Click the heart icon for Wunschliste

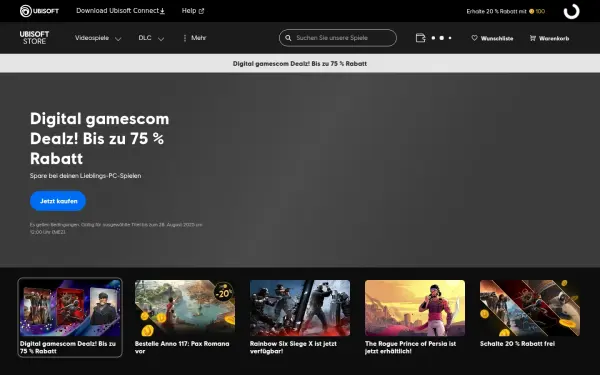point(474,38)
